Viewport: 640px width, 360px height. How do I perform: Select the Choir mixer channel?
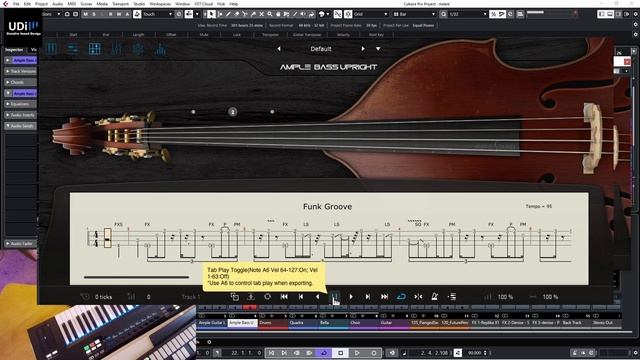pos(364,323)
